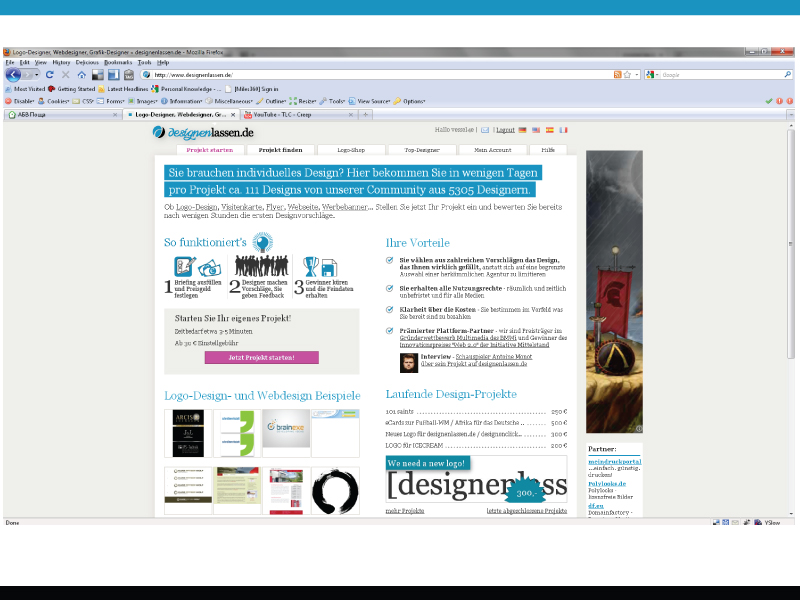Bookmark this page with the star icon
800x600 pixels.
pos(627,74)
